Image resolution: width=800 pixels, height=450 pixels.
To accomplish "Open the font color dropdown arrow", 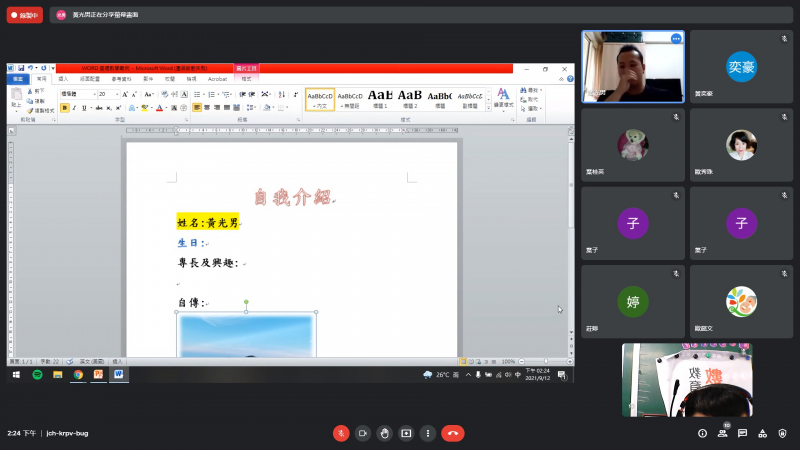I will click(166, 108).
